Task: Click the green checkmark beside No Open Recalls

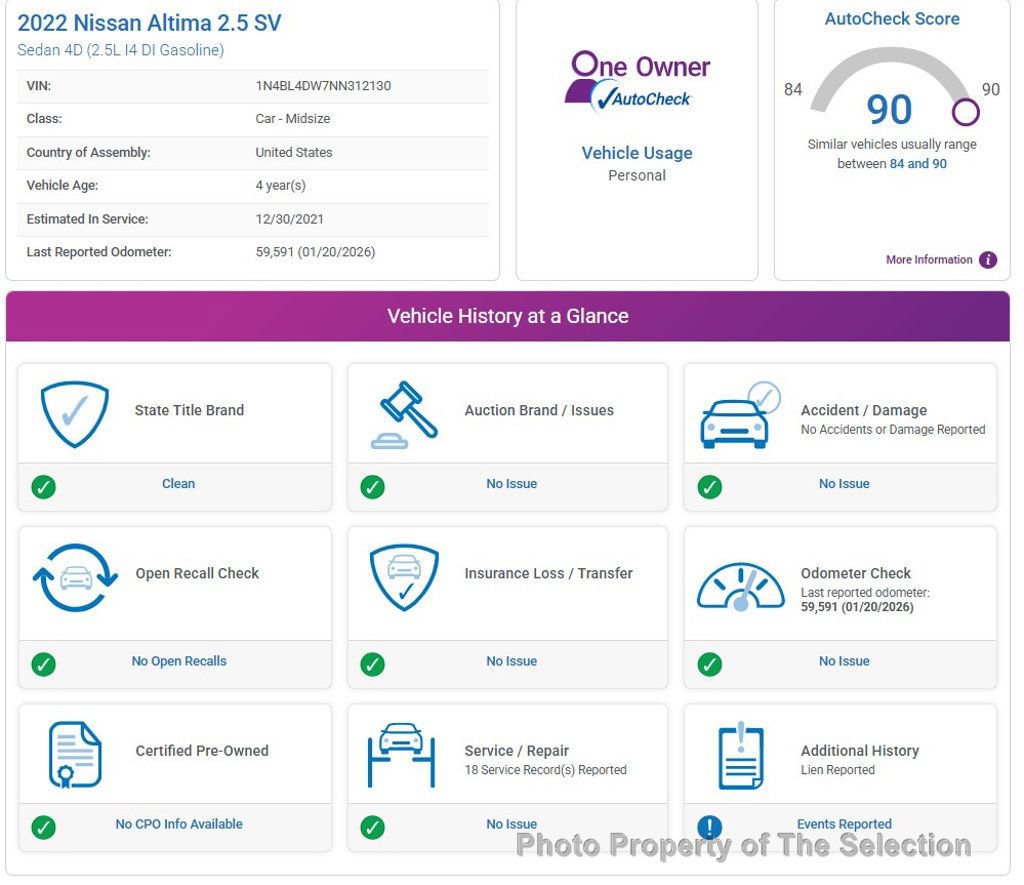Action: click(x=43, y=664)
